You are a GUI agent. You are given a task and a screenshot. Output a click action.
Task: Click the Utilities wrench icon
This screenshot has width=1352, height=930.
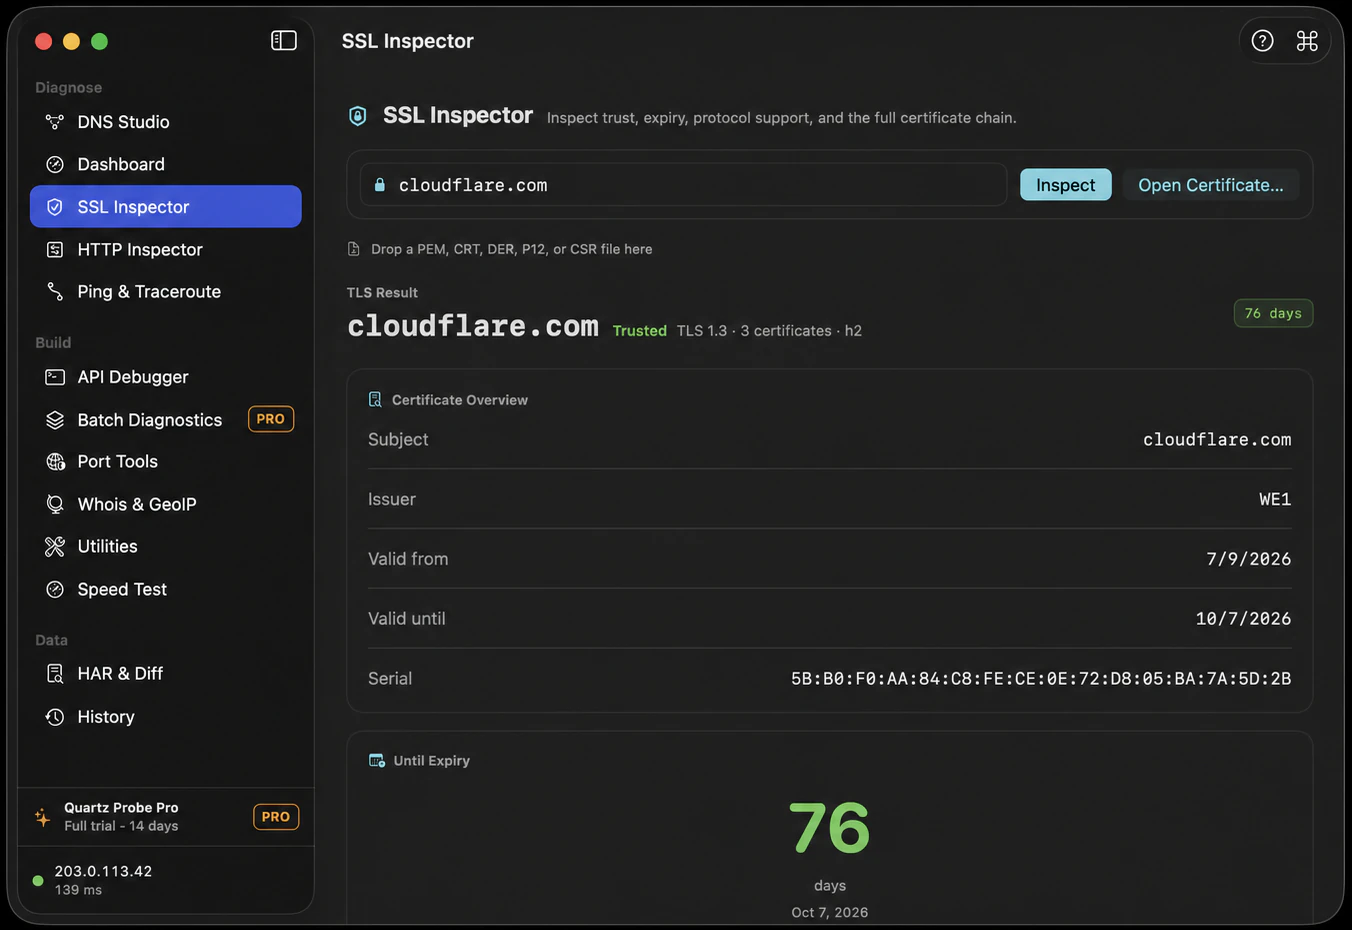pos(55,547)
